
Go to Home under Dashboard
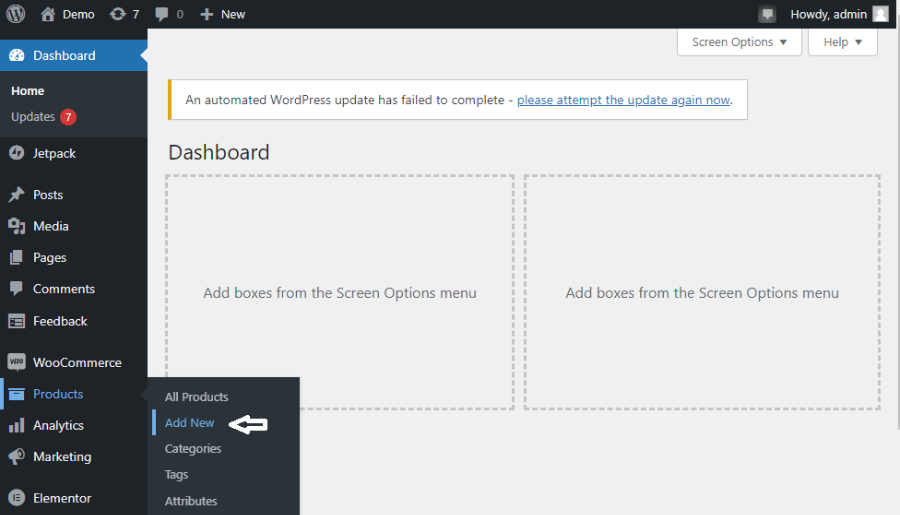click(28, 91)
